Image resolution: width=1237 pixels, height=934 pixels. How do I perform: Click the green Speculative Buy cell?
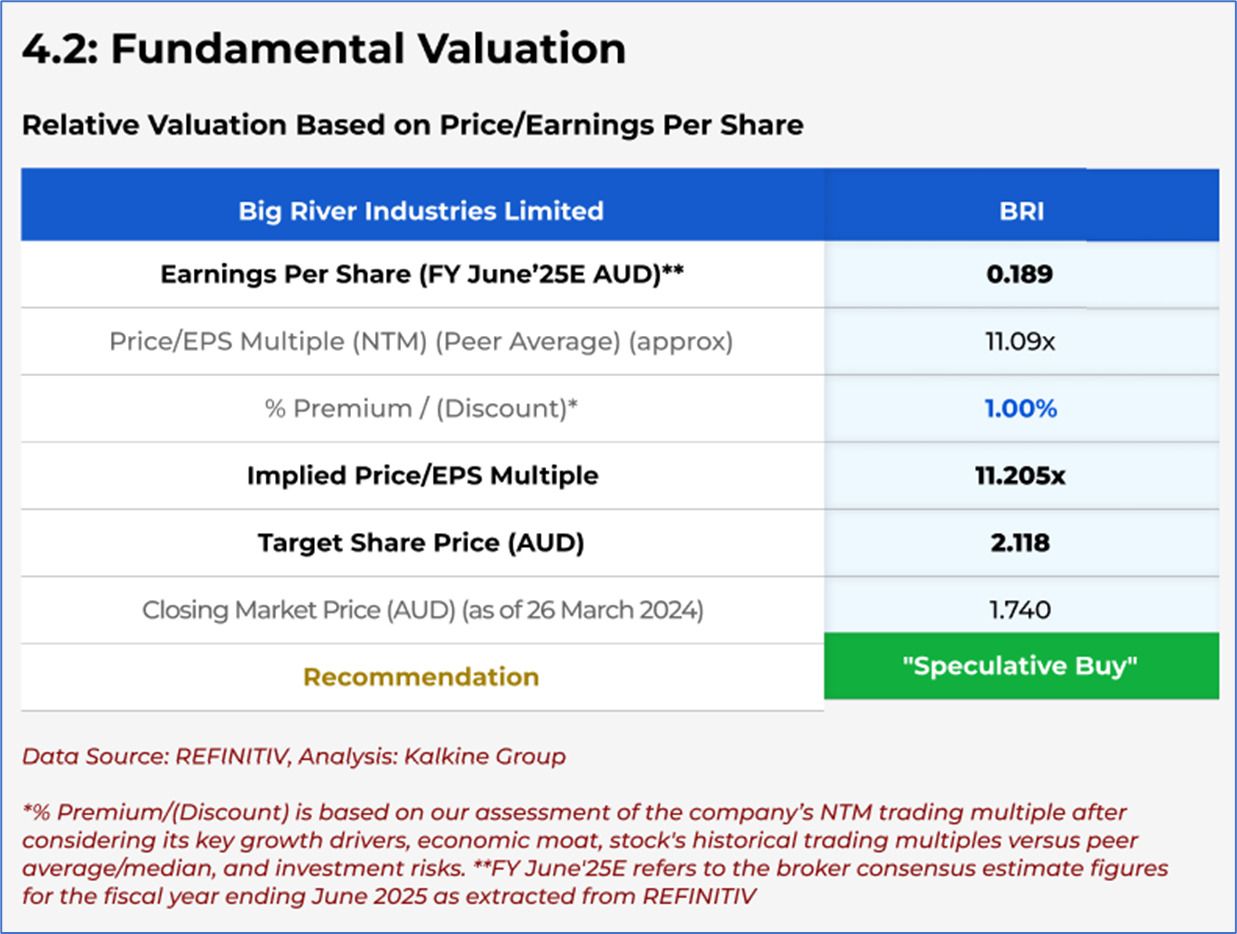(x=1021, y=666)
